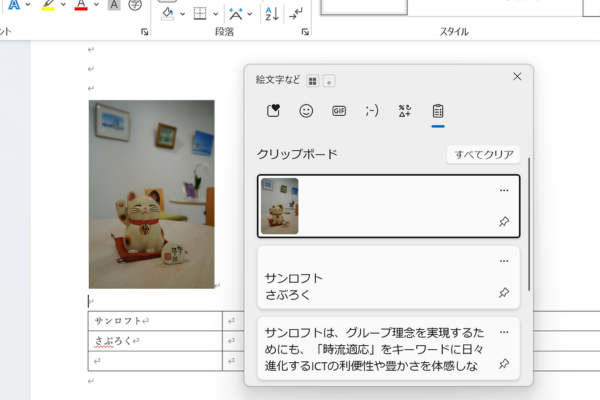This screenshot has width=600, height=400.
Task: Open more options for サンロフト さぶろく item
Action: 504,261
